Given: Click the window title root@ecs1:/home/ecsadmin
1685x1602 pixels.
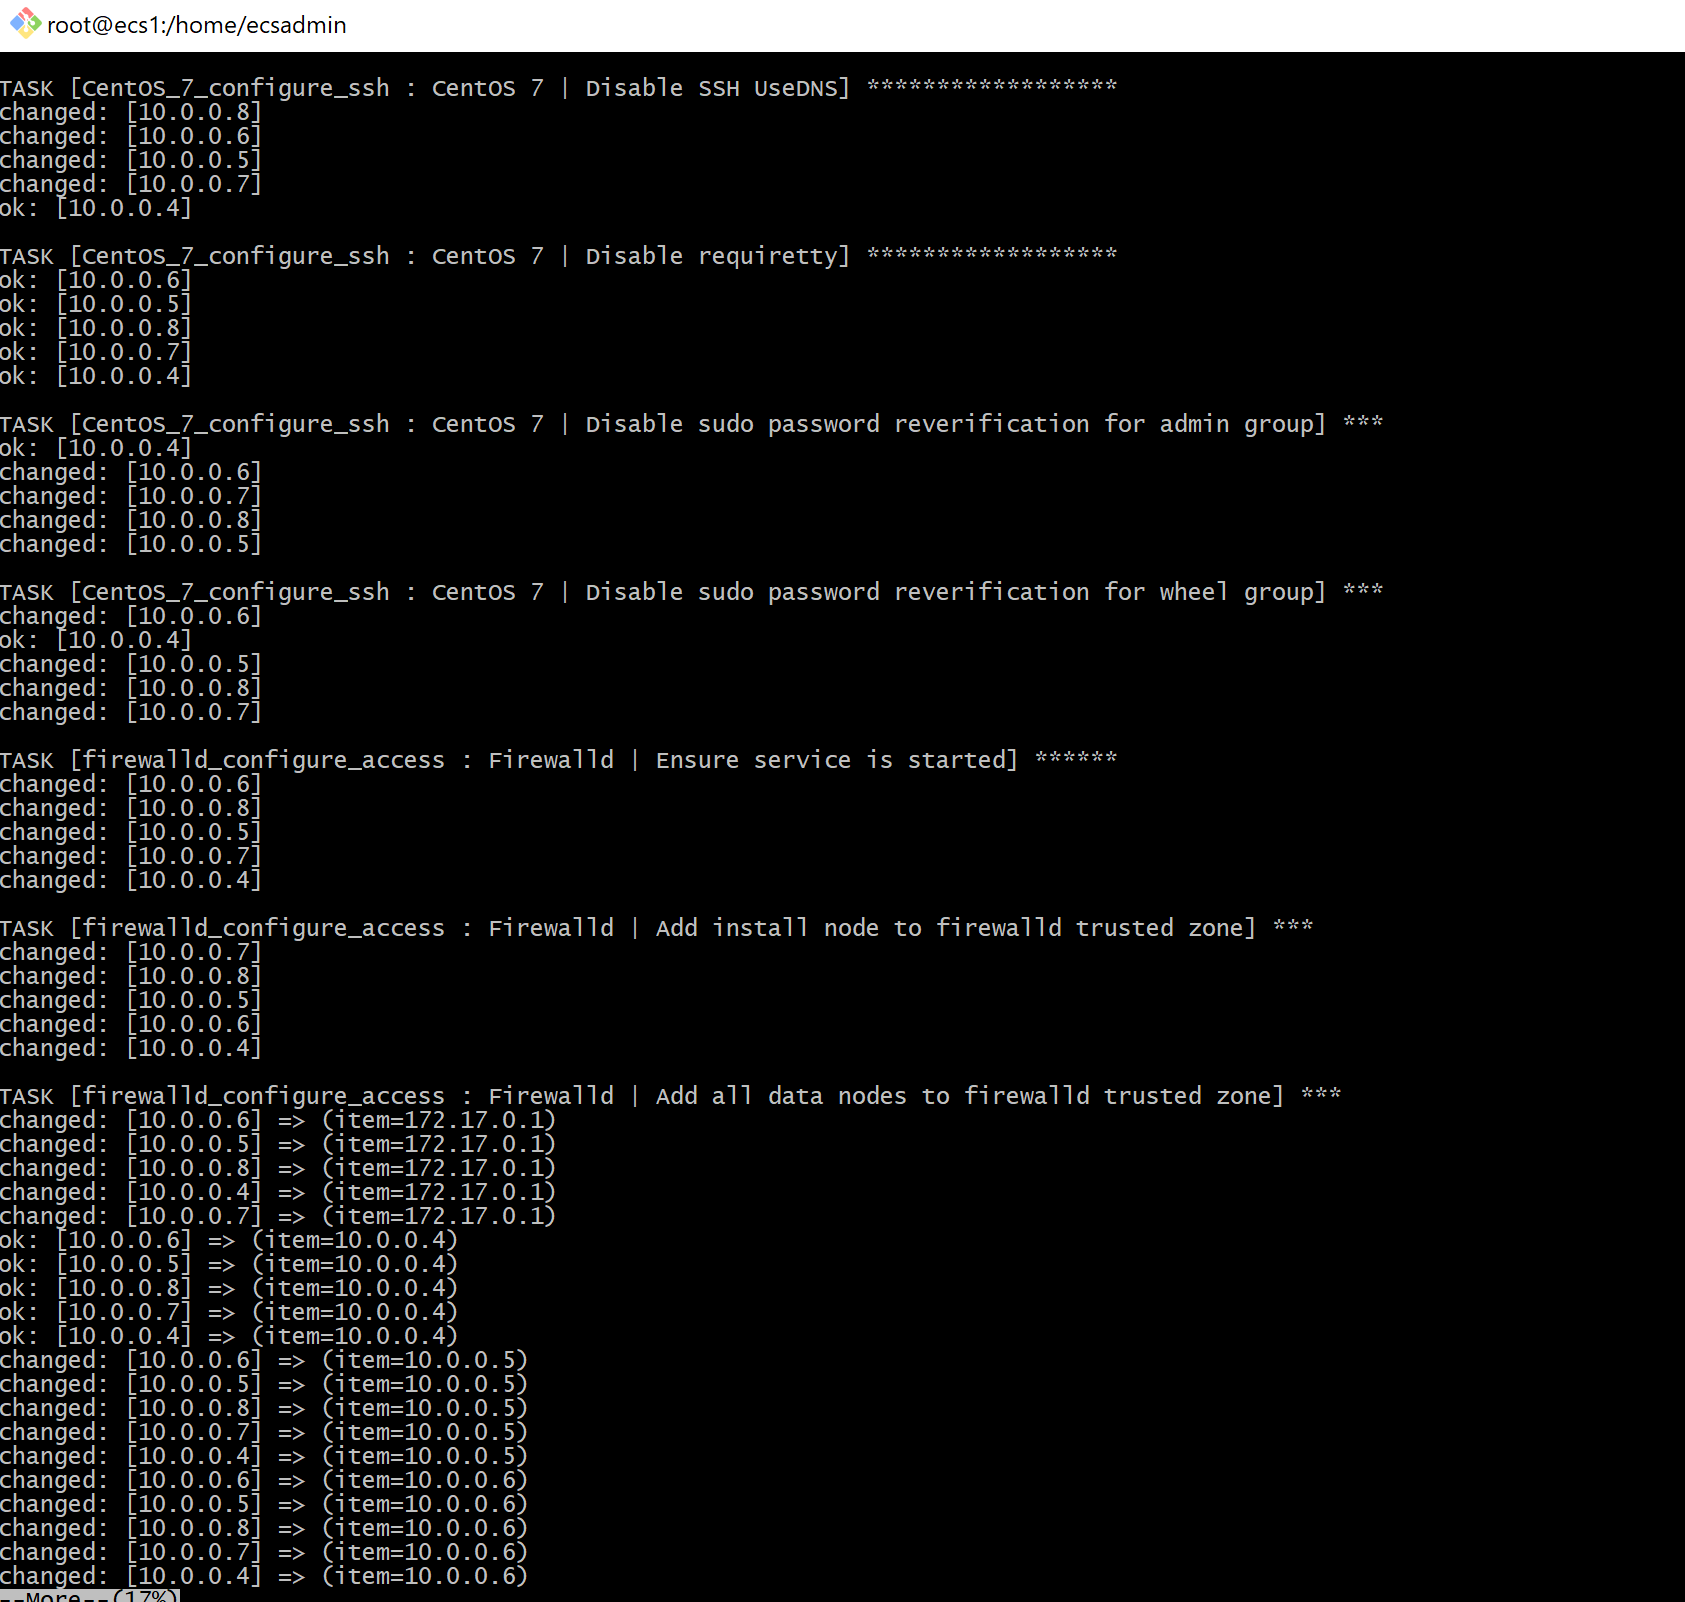Looking at the screenshot, I should coord(197,25).
